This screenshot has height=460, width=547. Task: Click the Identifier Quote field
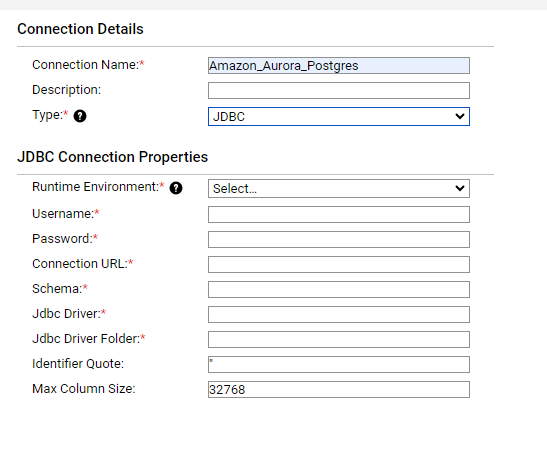tap(339, 364)
